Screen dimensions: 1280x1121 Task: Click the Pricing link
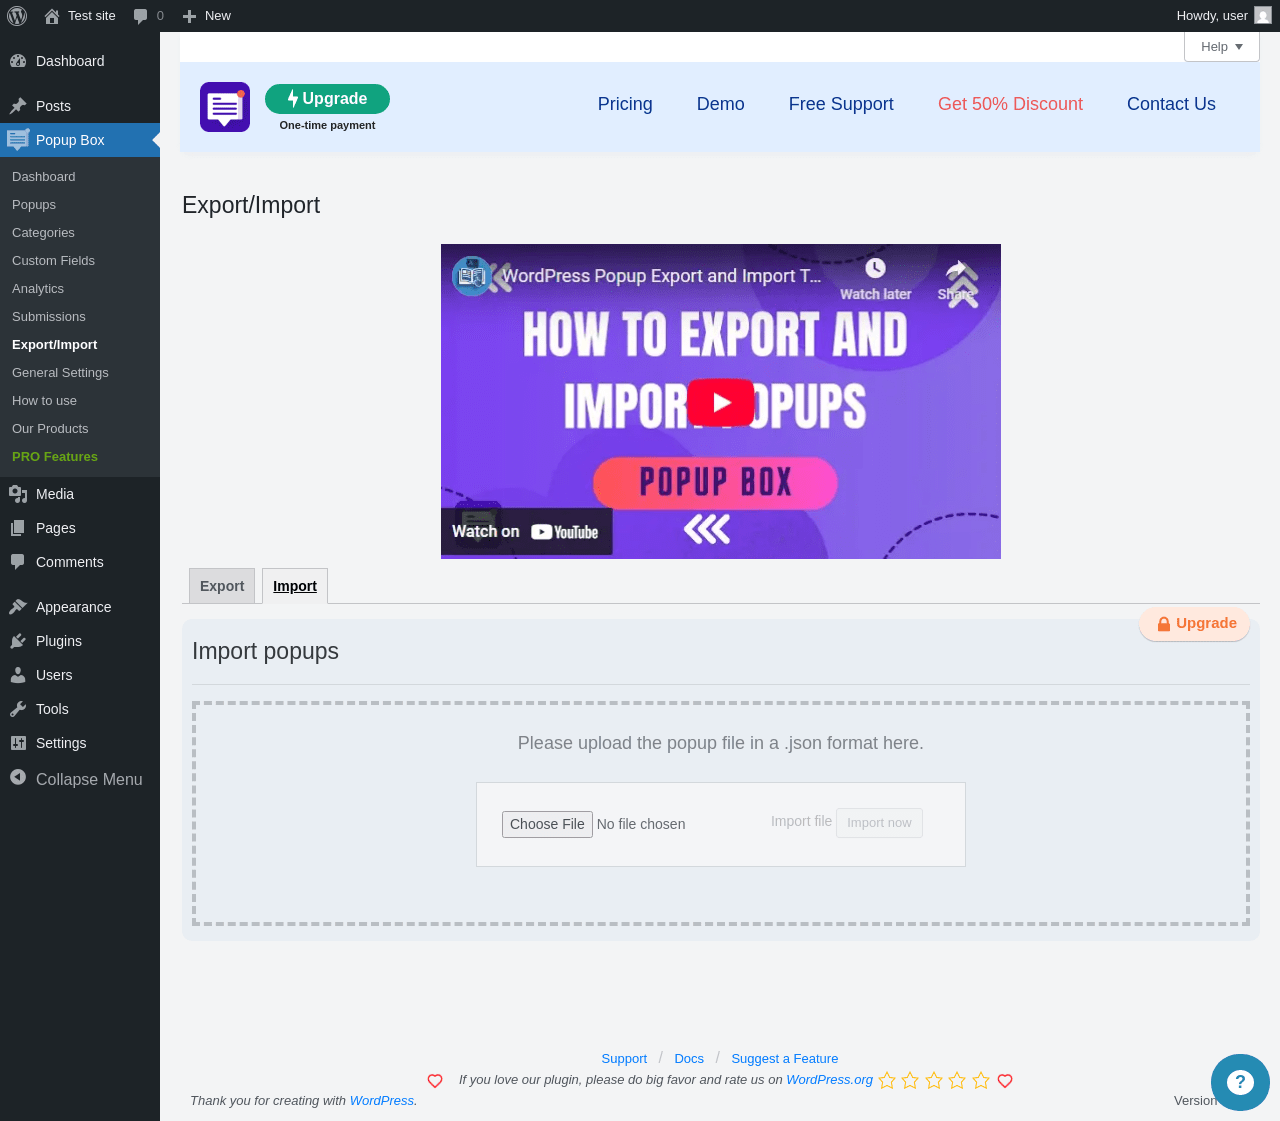625,104
